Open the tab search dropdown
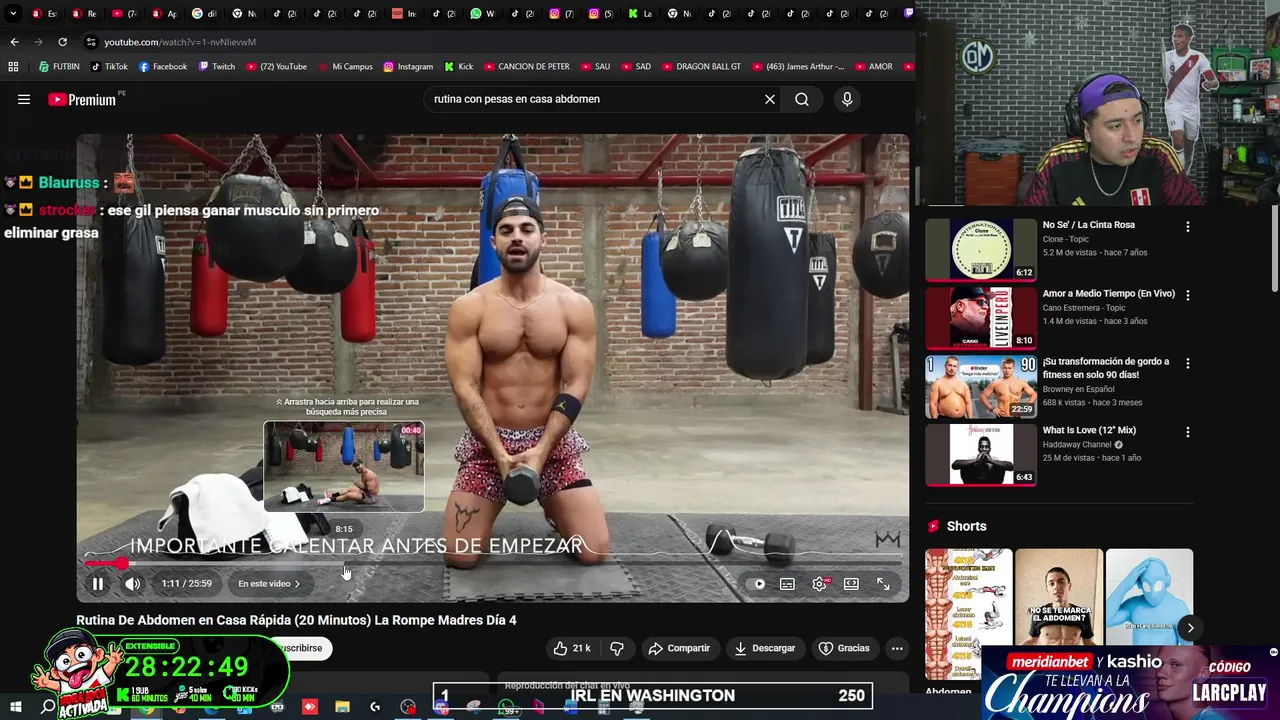 pos(13,14)
